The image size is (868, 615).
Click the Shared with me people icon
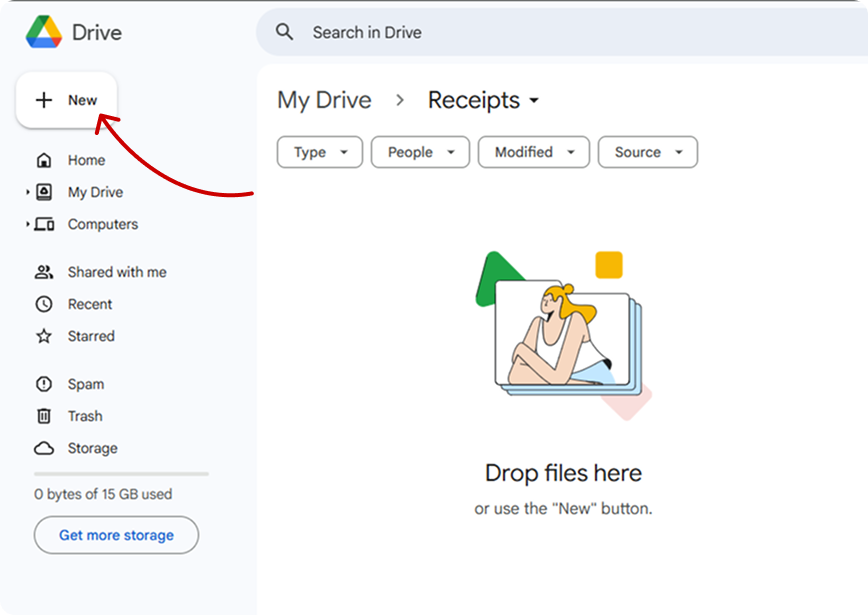click(44, 272)
